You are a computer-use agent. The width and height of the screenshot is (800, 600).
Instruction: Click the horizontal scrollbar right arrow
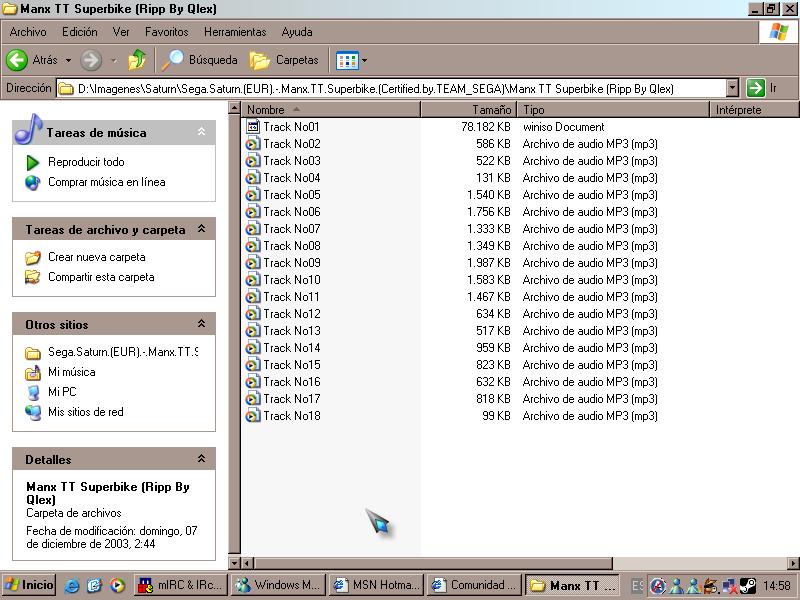coord(794,563)
